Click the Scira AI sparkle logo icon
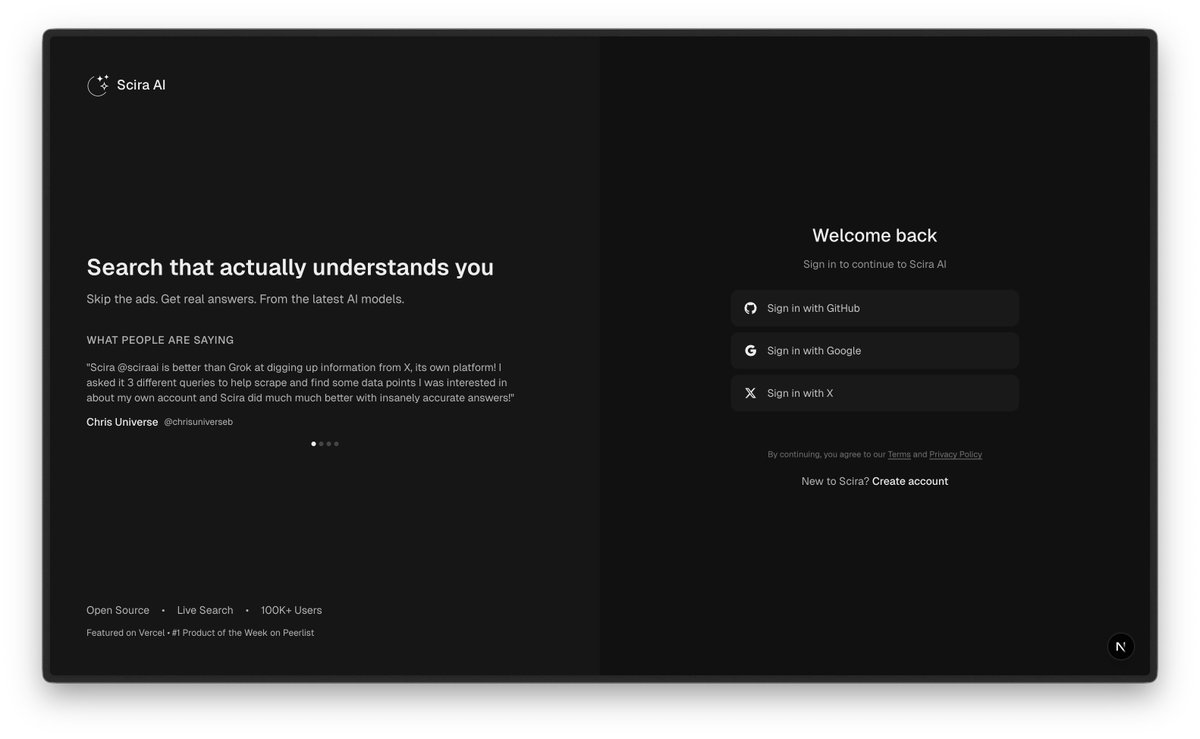 pyautogui.click(x=98, y=85)
